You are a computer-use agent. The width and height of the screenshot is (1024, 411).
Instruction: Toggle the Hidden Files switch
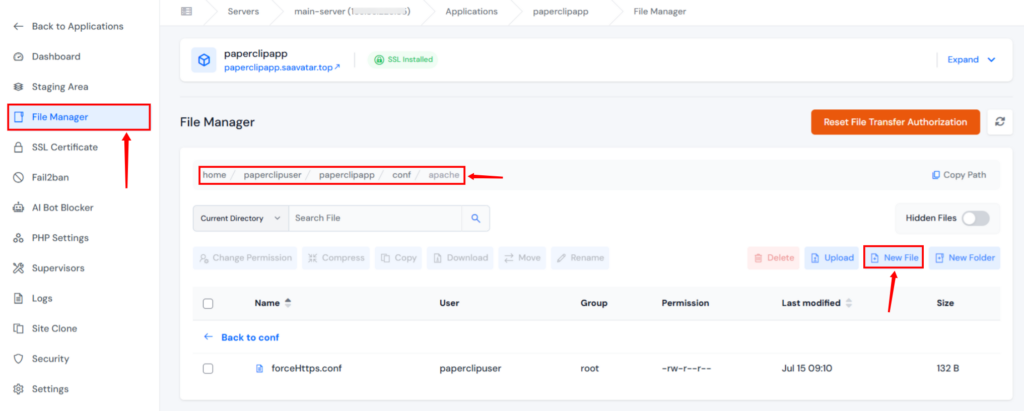point(976,218)
